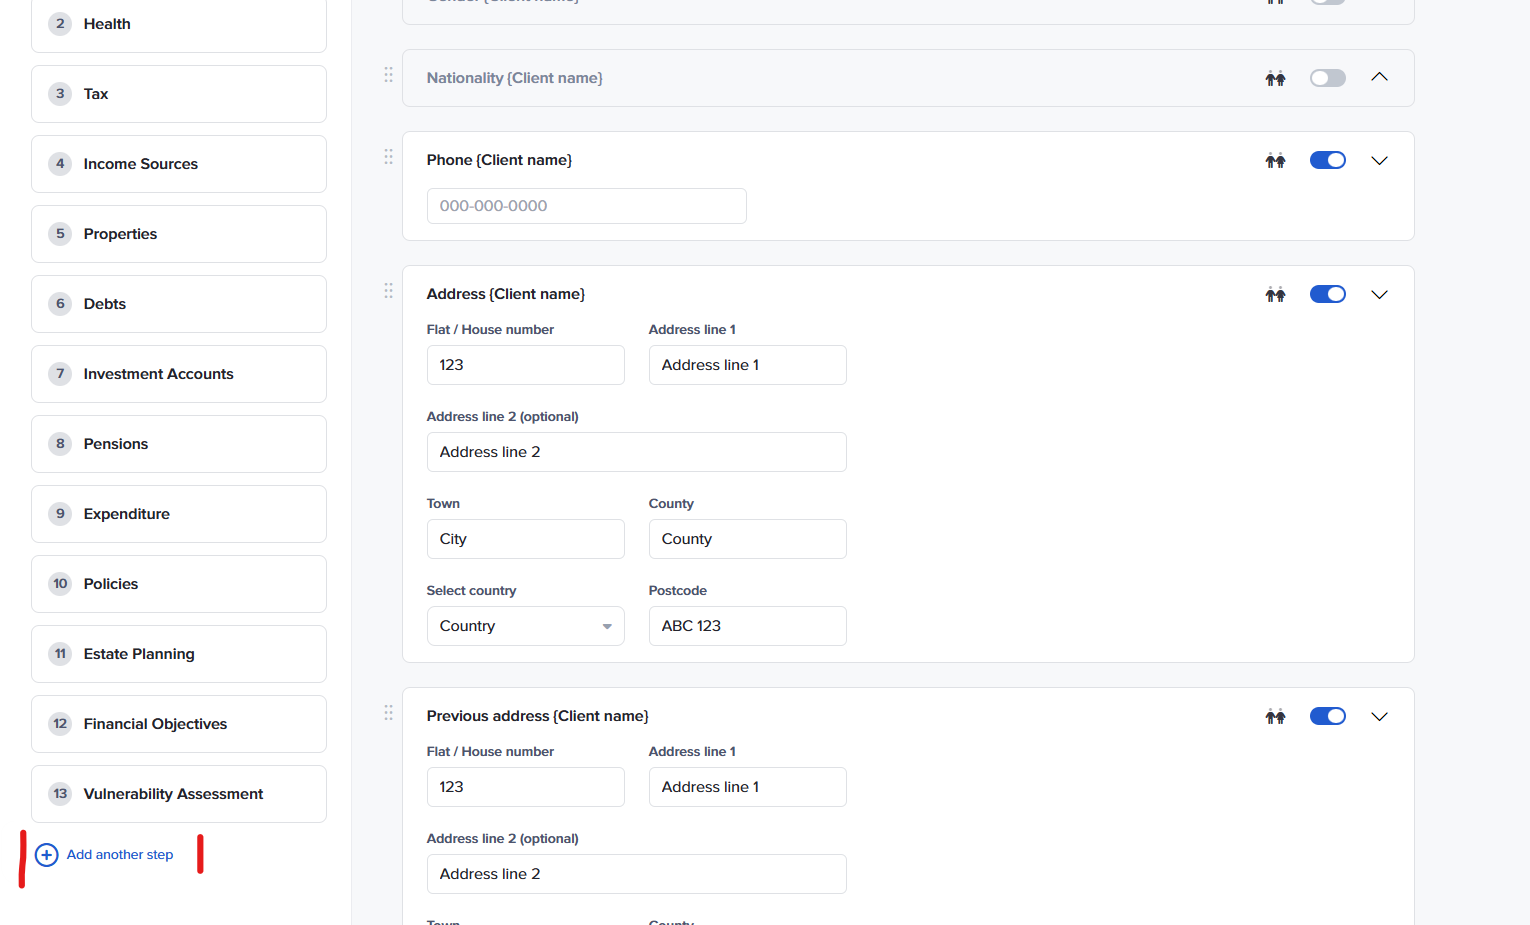Click the people icon on Phone row

[x=1275, y=160]
